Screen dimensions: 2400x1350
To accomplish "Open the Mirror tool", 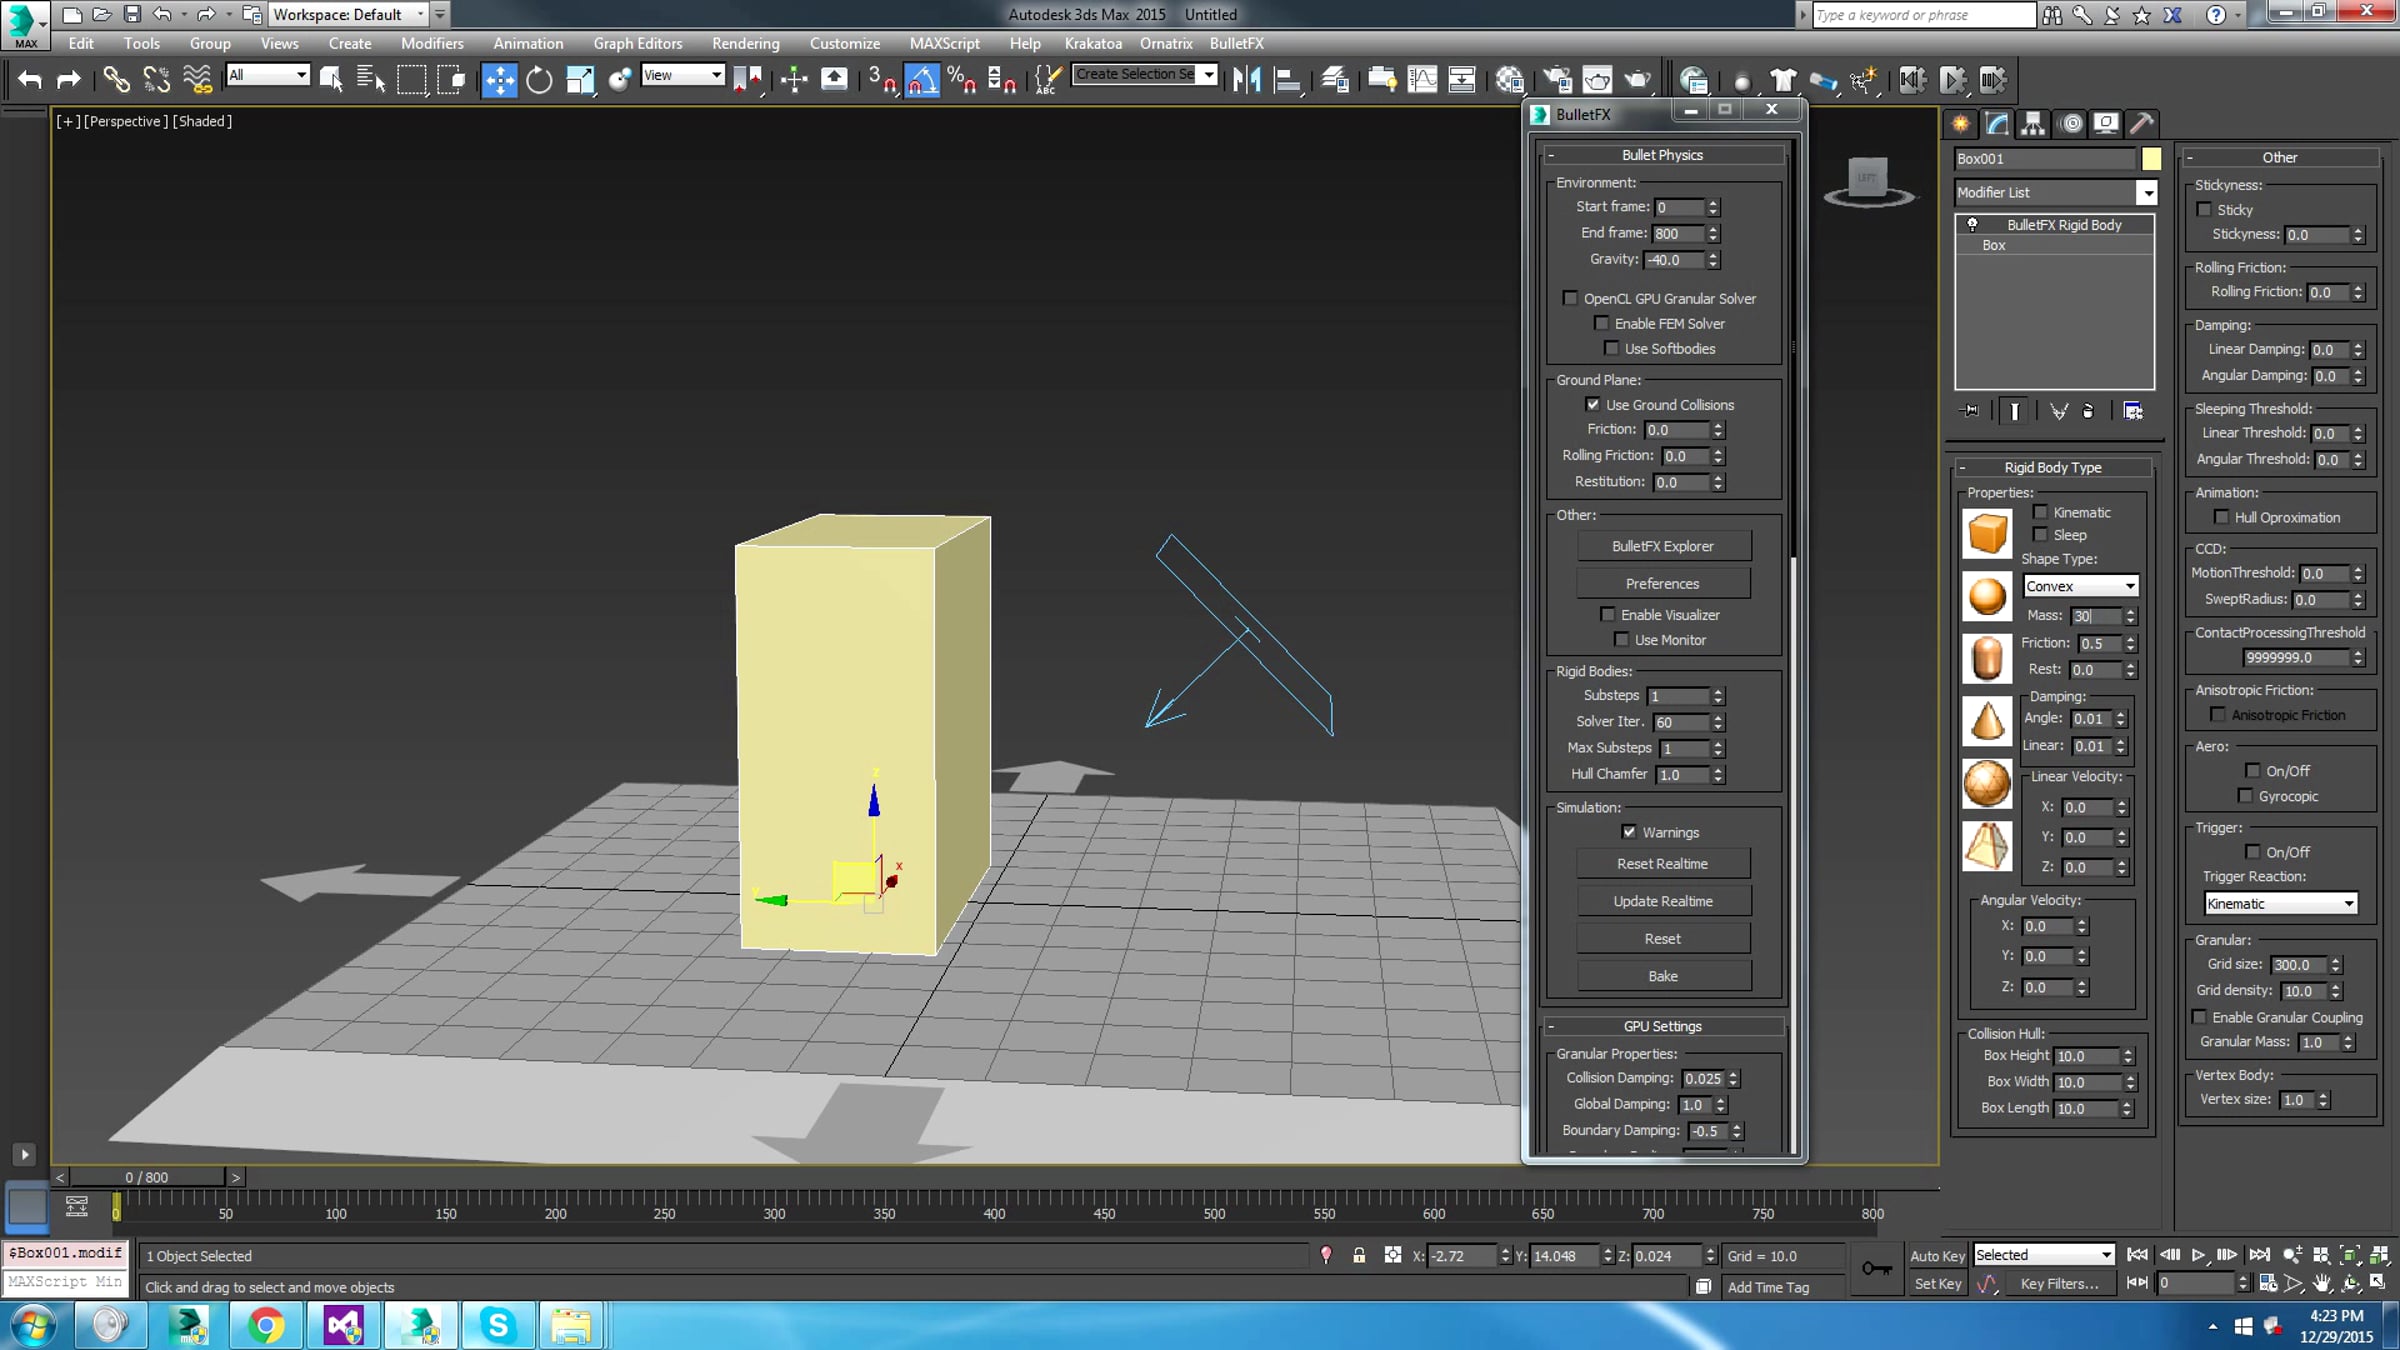I will pyautogui.click(x=1246, y=79).
